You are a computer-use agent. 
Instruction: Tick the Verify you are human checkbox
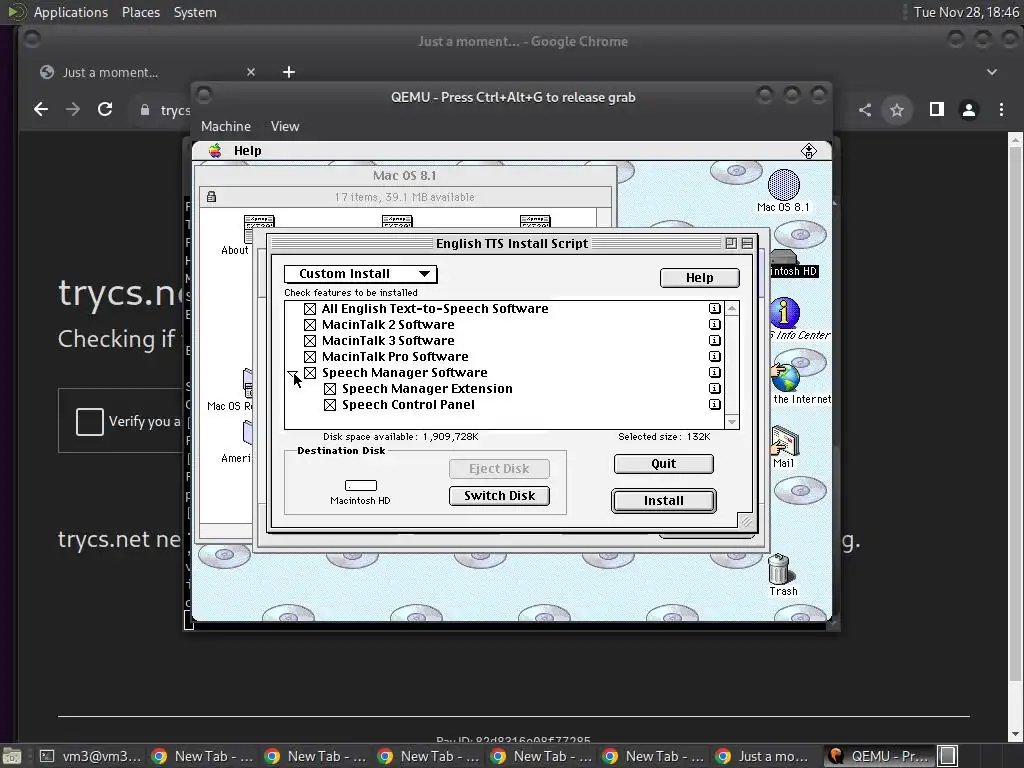89,421
